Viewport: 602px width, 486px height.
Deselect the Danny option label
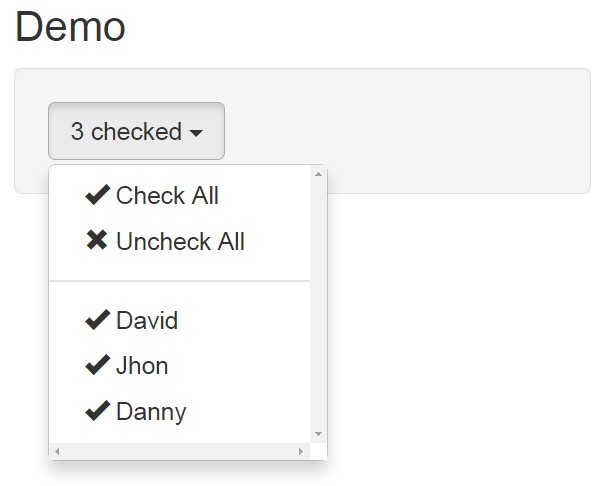[151, 412]
